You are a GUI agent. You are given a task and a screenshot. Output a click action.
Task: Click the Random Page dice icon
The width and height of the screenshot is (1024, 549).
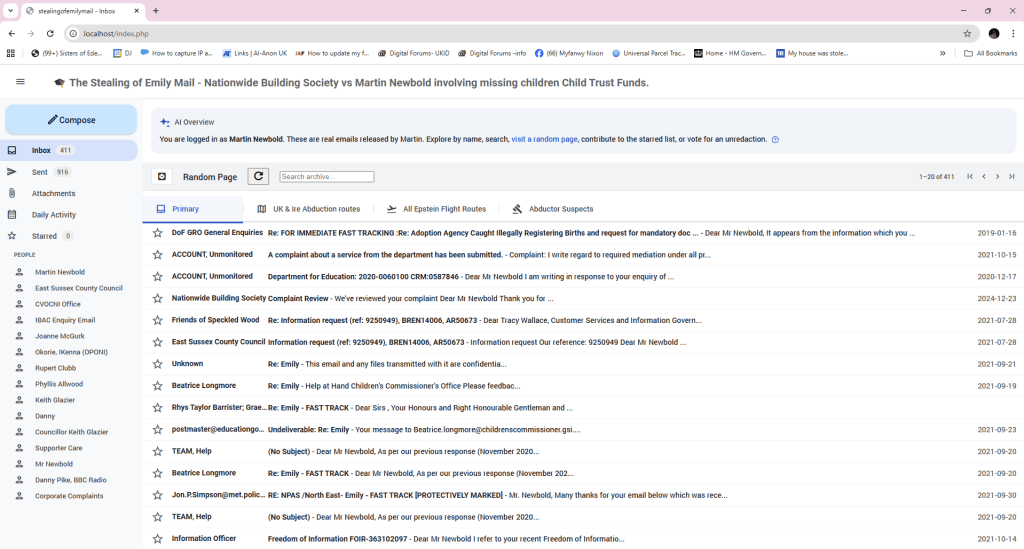click(162, 177)
